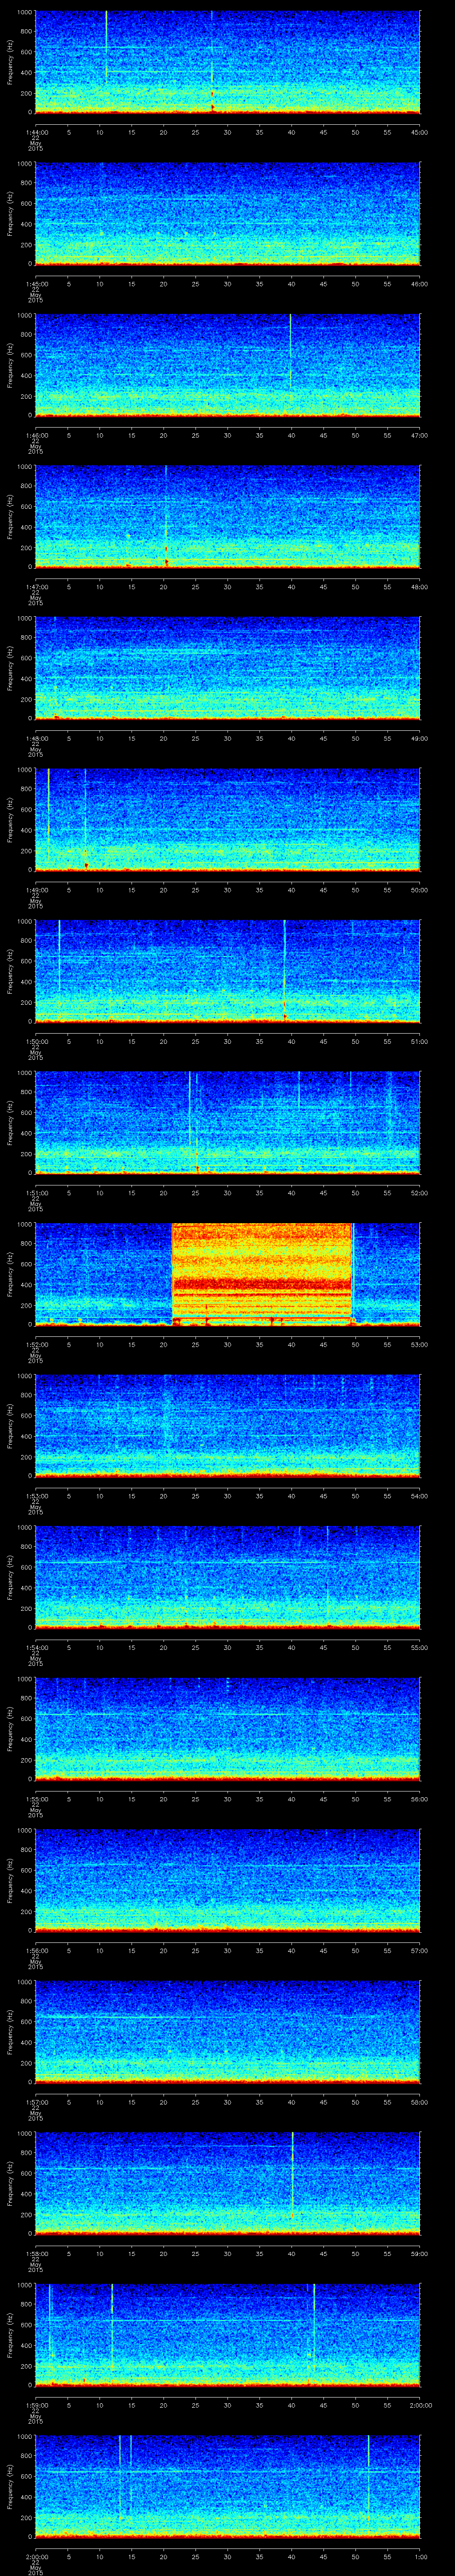Click the "1:56:00" time axis label
Viewport: 455px width, 2576px height.
(36, 1950)
